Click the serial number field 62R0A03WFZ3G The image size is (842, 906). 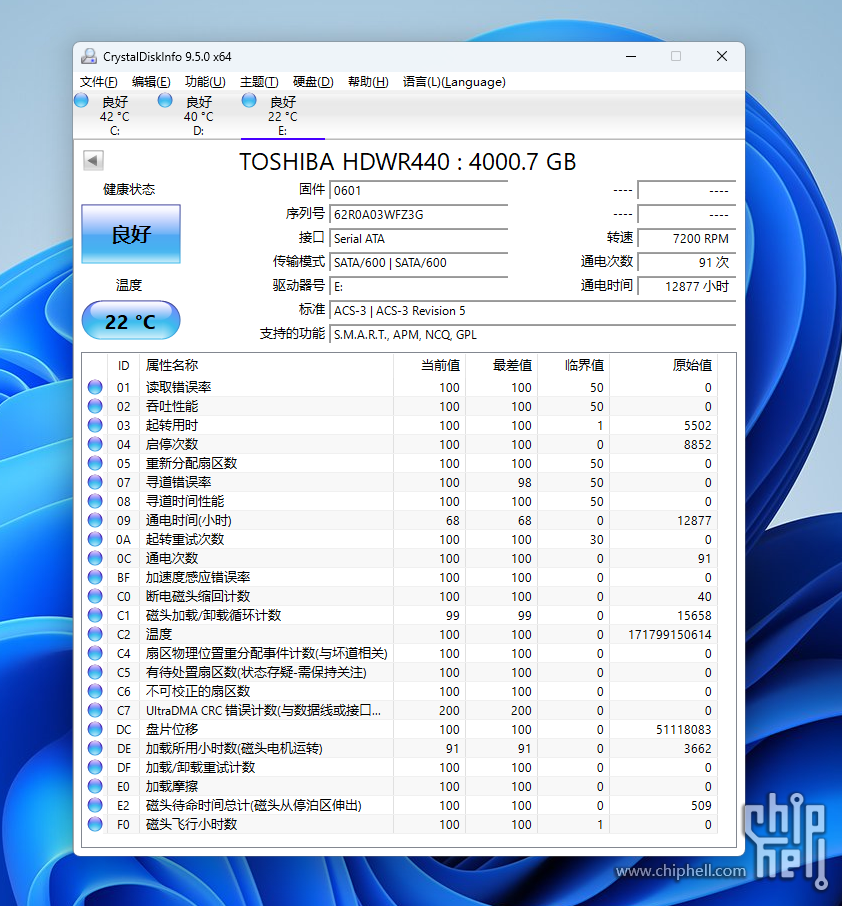pyautogui.click(x=418, y=214)
